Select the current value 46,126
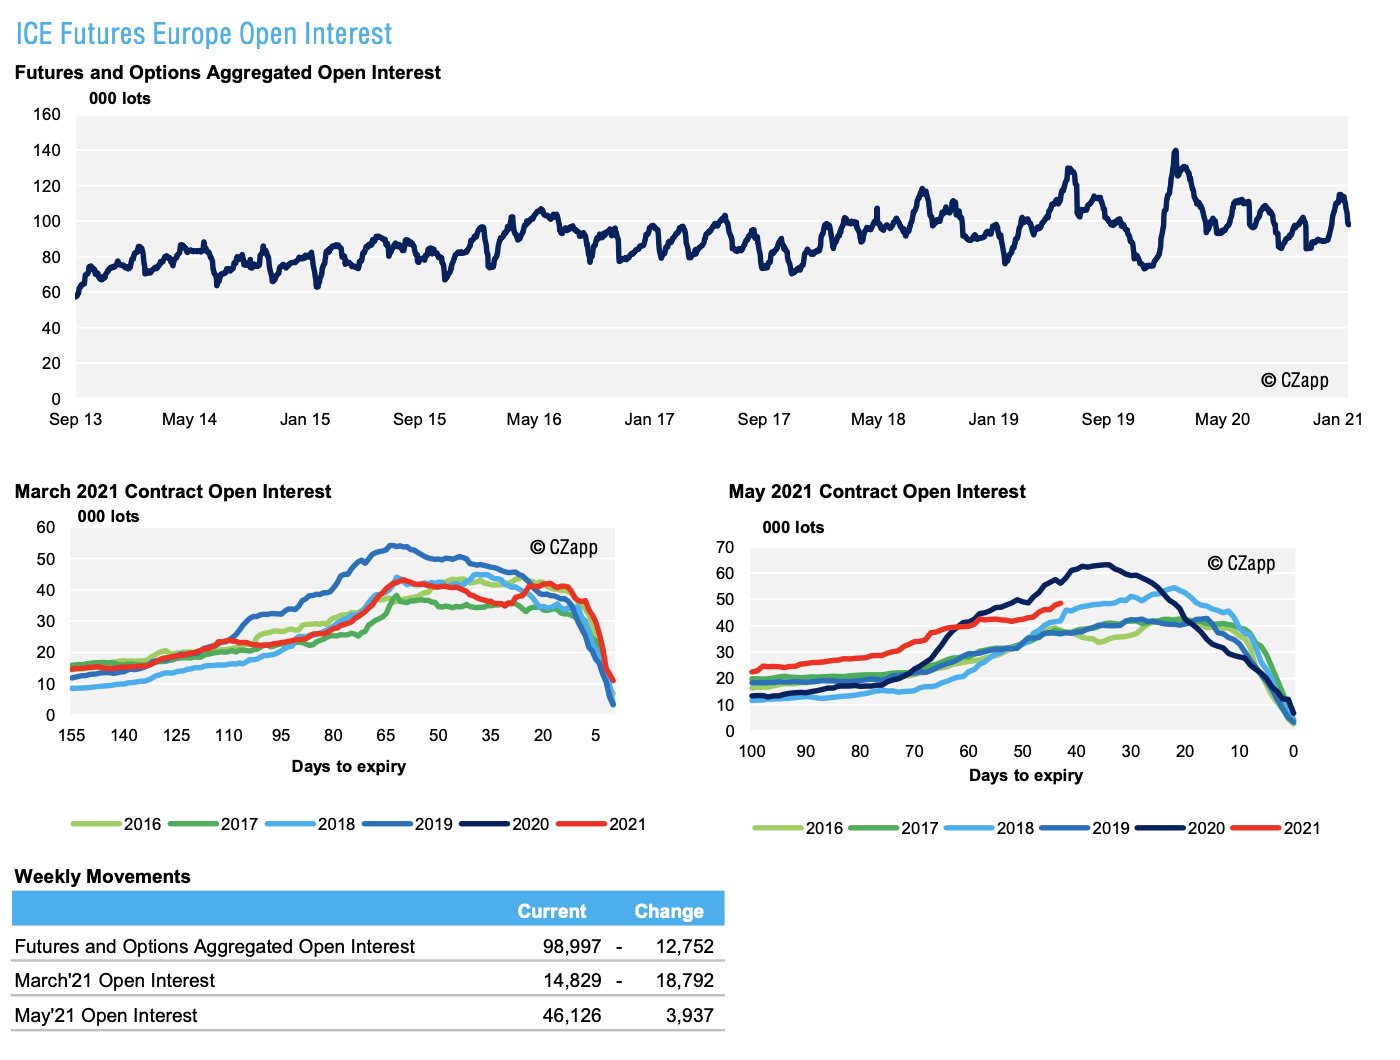This screenshot has height=1060, width=1400. coord(572,1015)
